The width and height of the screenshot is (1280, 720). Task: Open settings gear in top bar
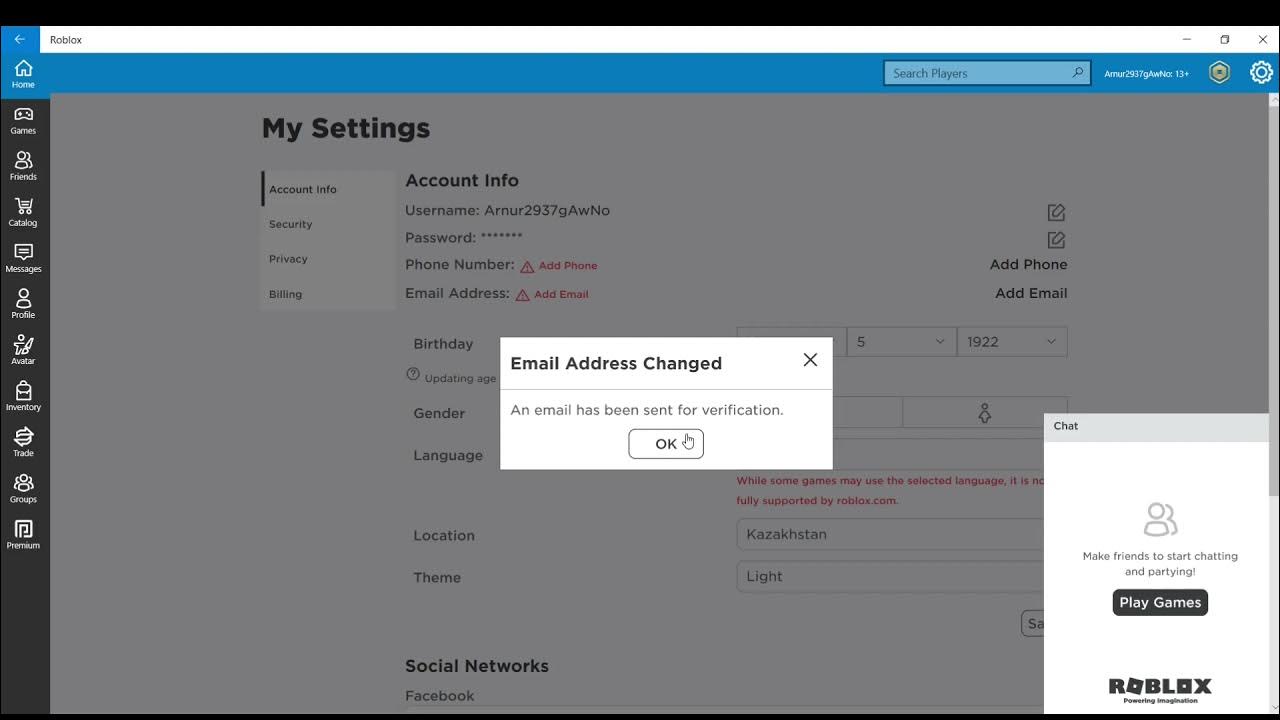point(1261,72)
